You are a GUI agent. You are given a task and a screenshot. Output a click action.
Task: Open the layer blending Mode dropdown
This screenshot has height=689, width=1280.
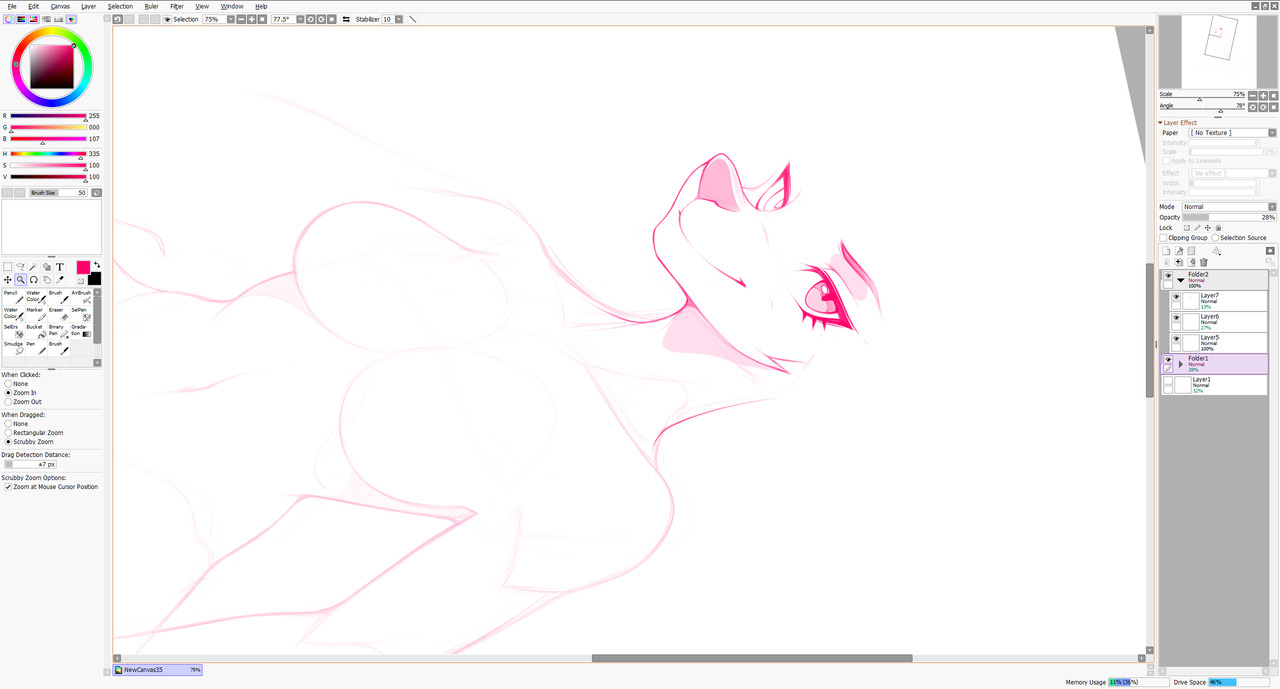pos(1272,207)
